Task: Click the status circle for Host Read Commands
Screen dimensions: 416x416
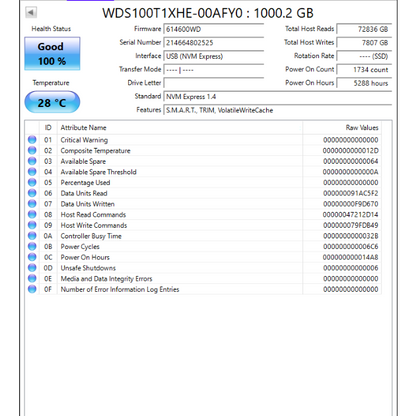Action: tap(32, 214)
